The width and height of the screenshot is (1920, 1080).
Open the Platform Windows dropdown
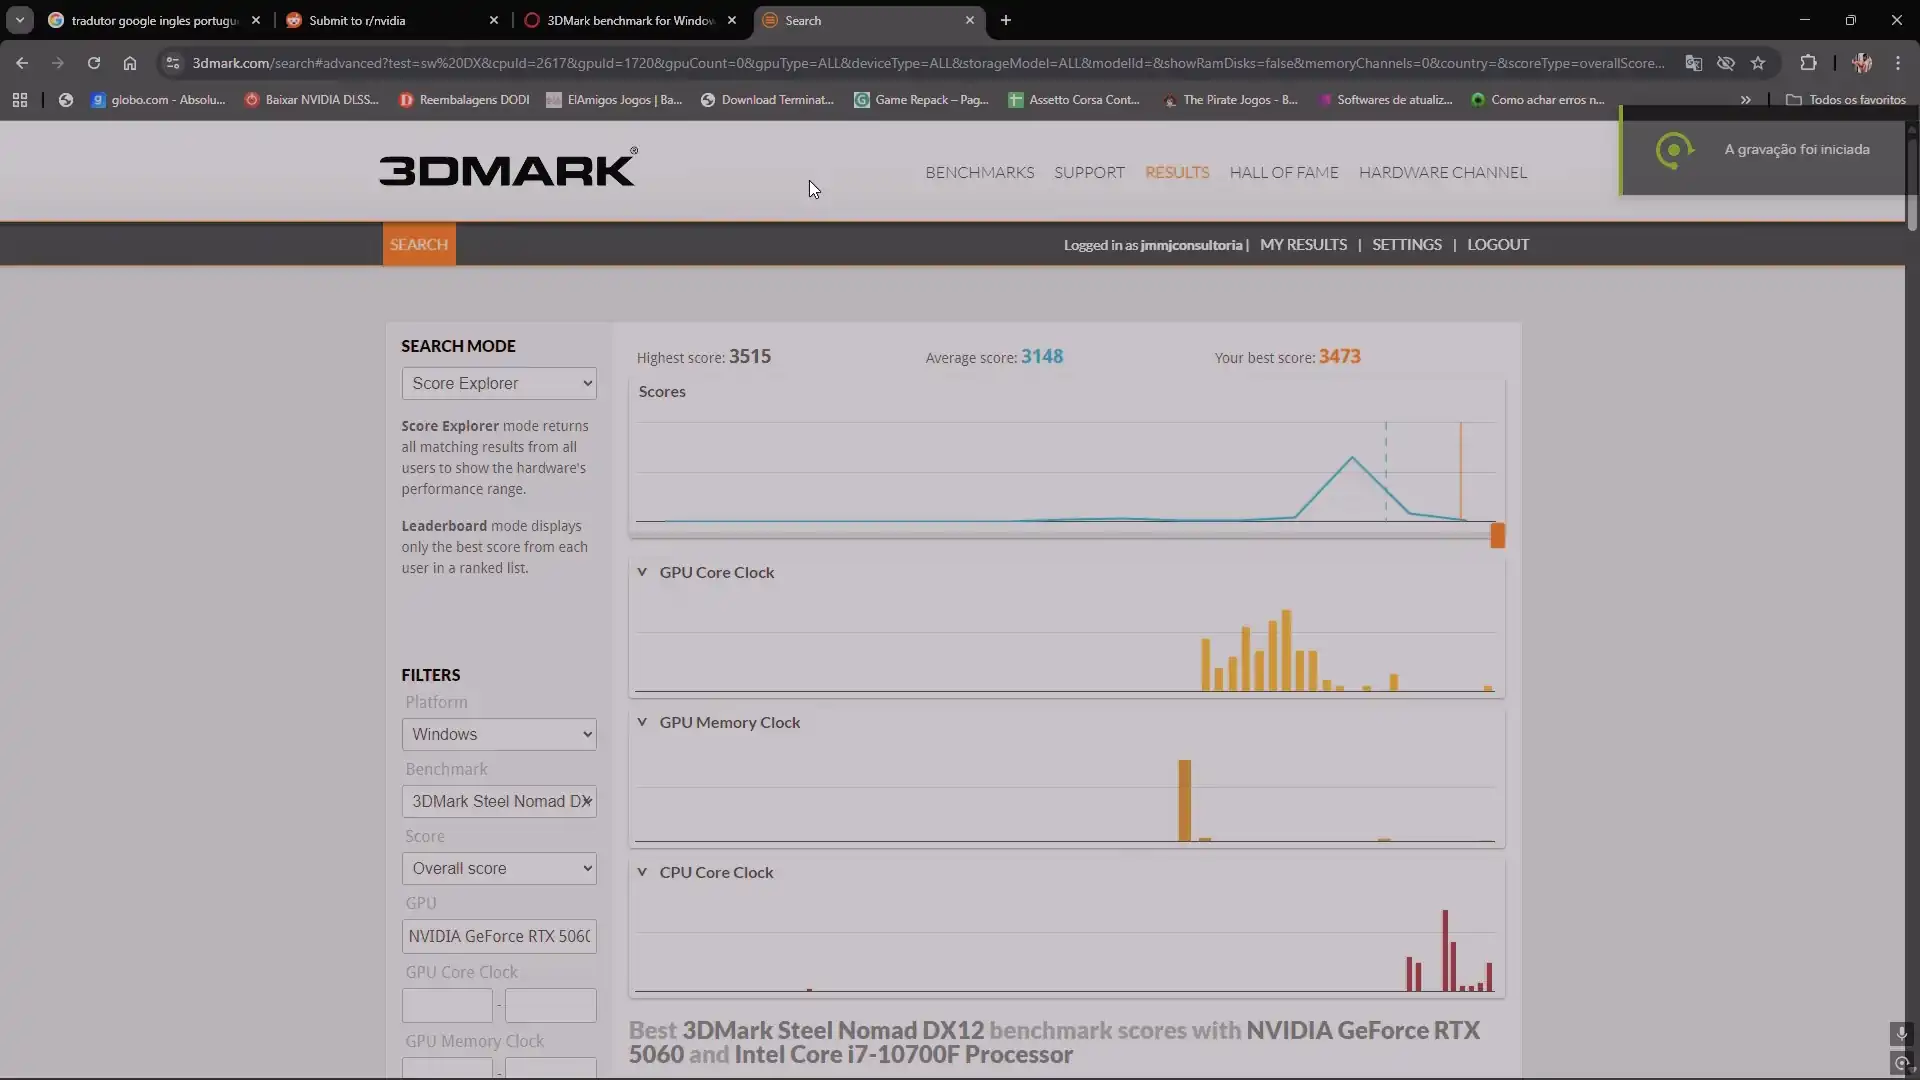tap(499, 735)
